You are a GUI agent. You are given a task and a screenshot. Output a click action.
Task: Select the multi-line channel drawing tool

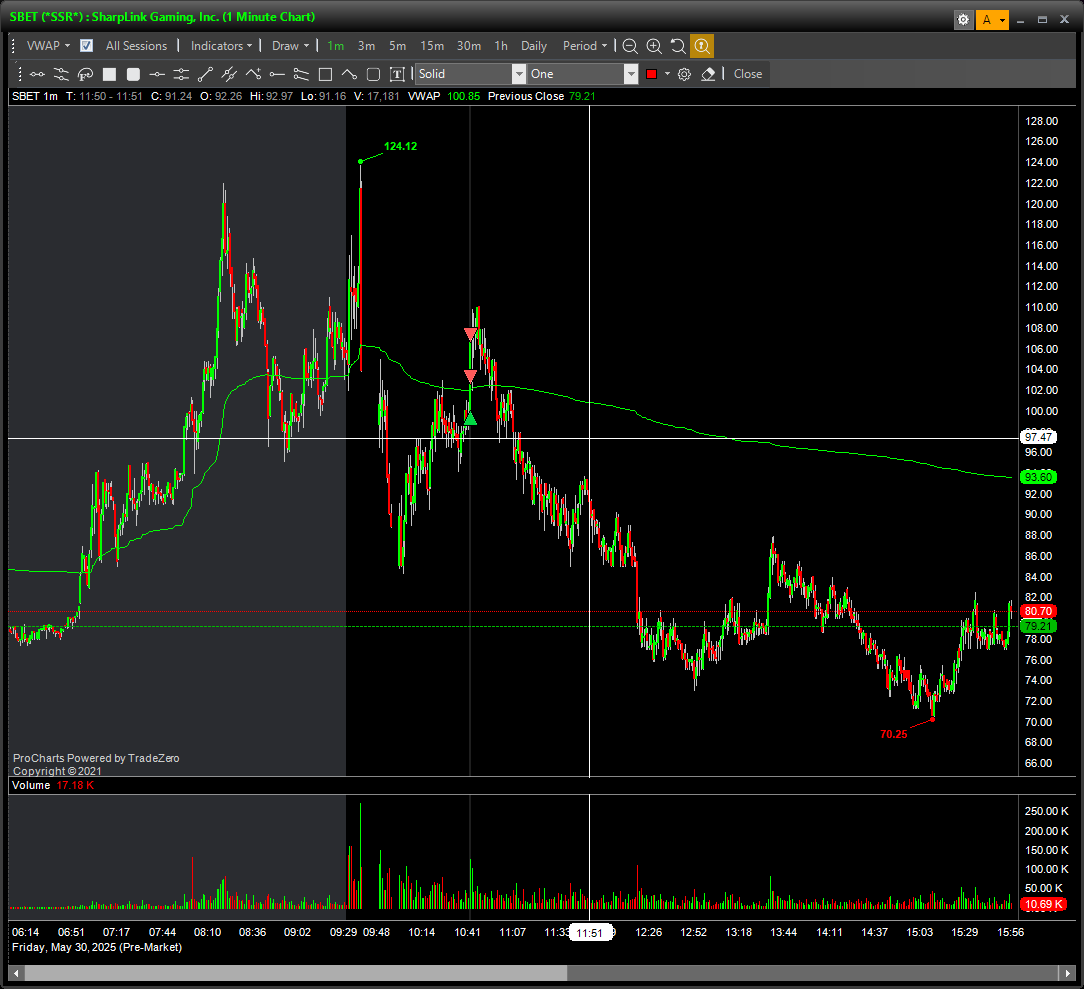(62, 74)
